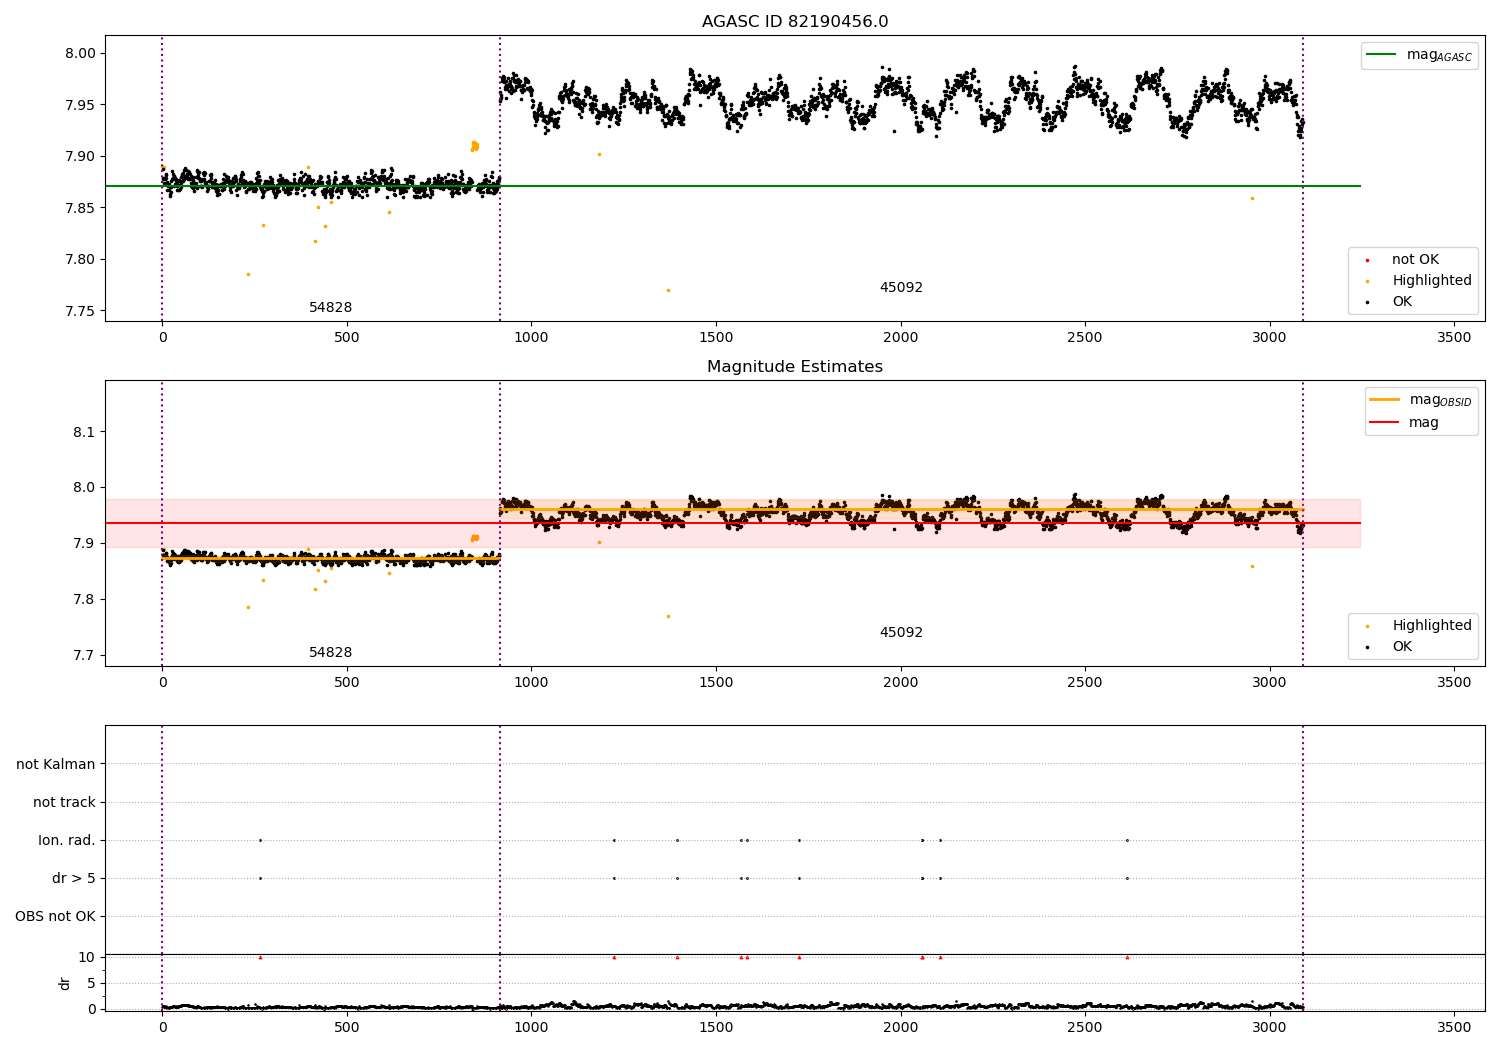Click the 'OBS not OK' row label
This screenshot has width=1500, height=1050.
pyautogui.click(x=56, y=916)
